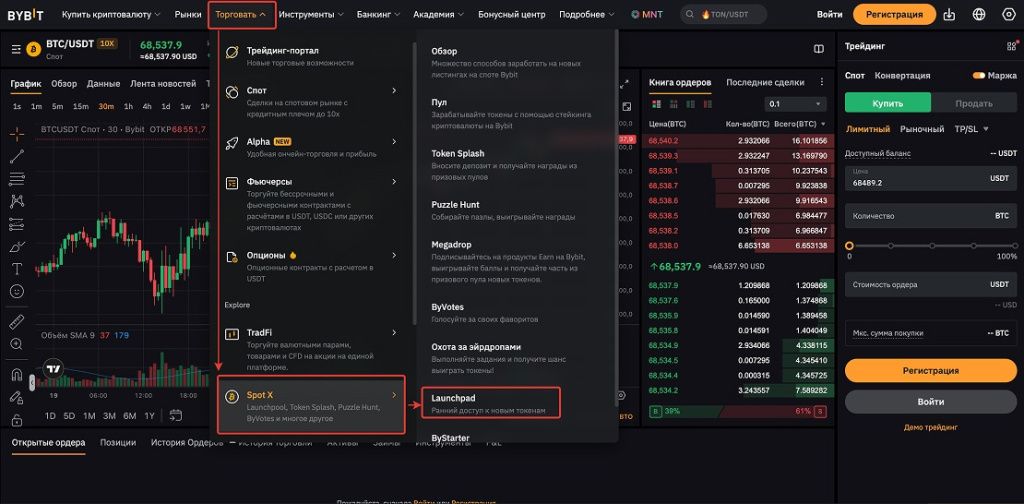Click the 100% end of amount slider
Screen dimensions: 1024x504
(1013, 246)
